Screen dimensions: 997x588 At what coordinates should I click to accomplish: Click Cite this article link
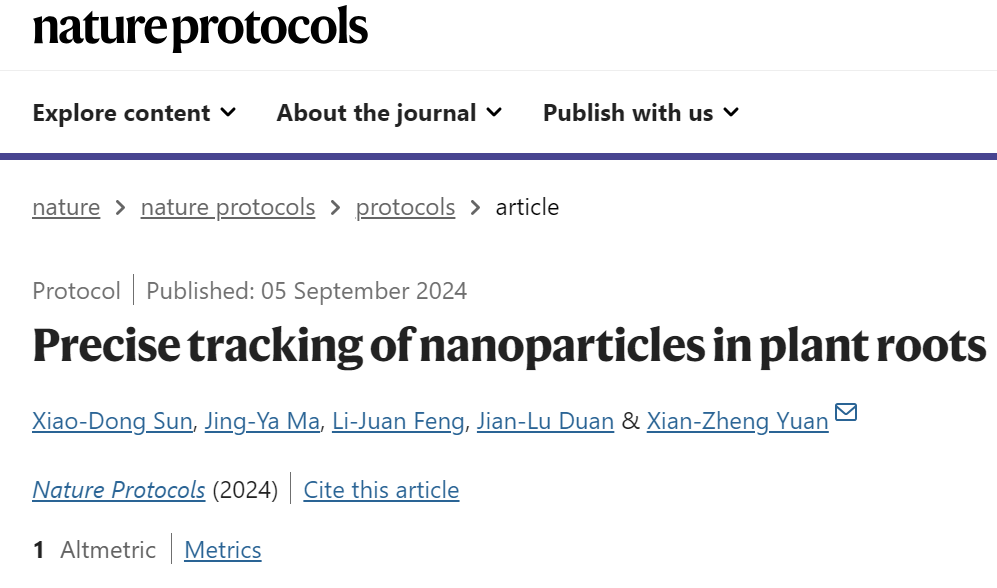click(382, 490)
